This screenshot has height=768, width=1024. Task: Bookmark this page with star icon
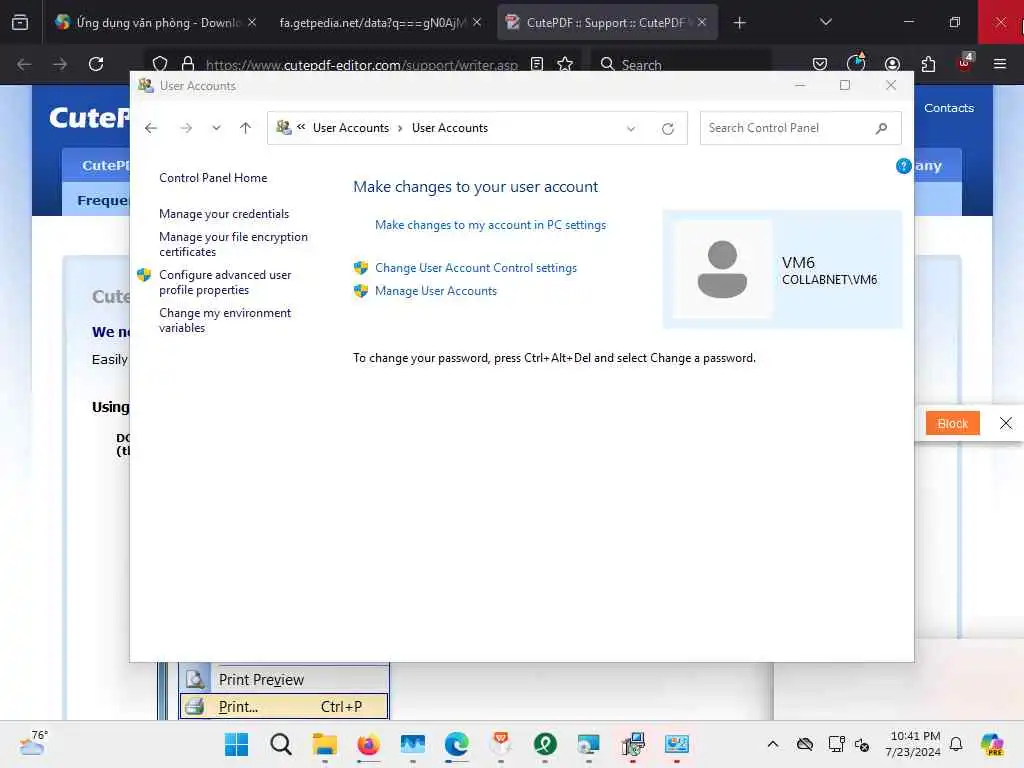coord(565,64)
